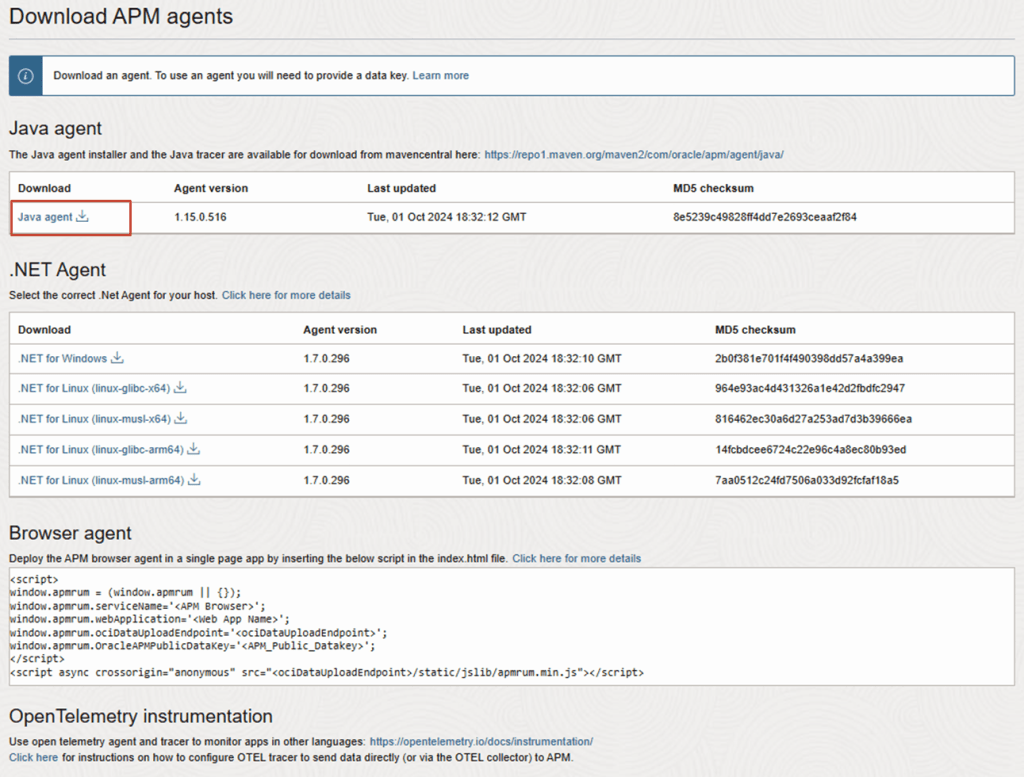Open .NET Agent 'Click here for more details'
Screen dimensions: 1024x777
tap(286, 295)
